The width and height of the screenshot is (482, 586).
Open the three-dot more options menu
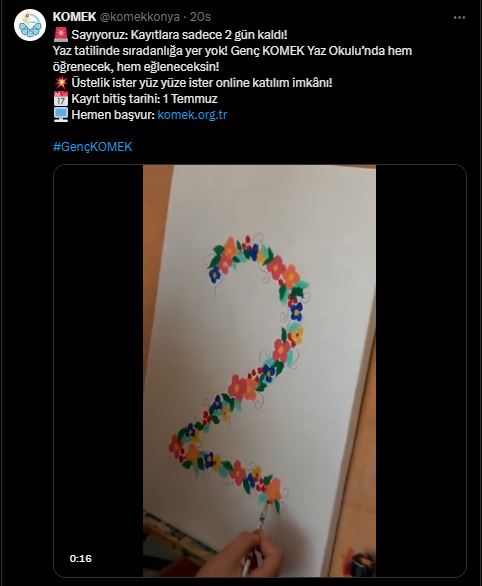coord(459,18)
